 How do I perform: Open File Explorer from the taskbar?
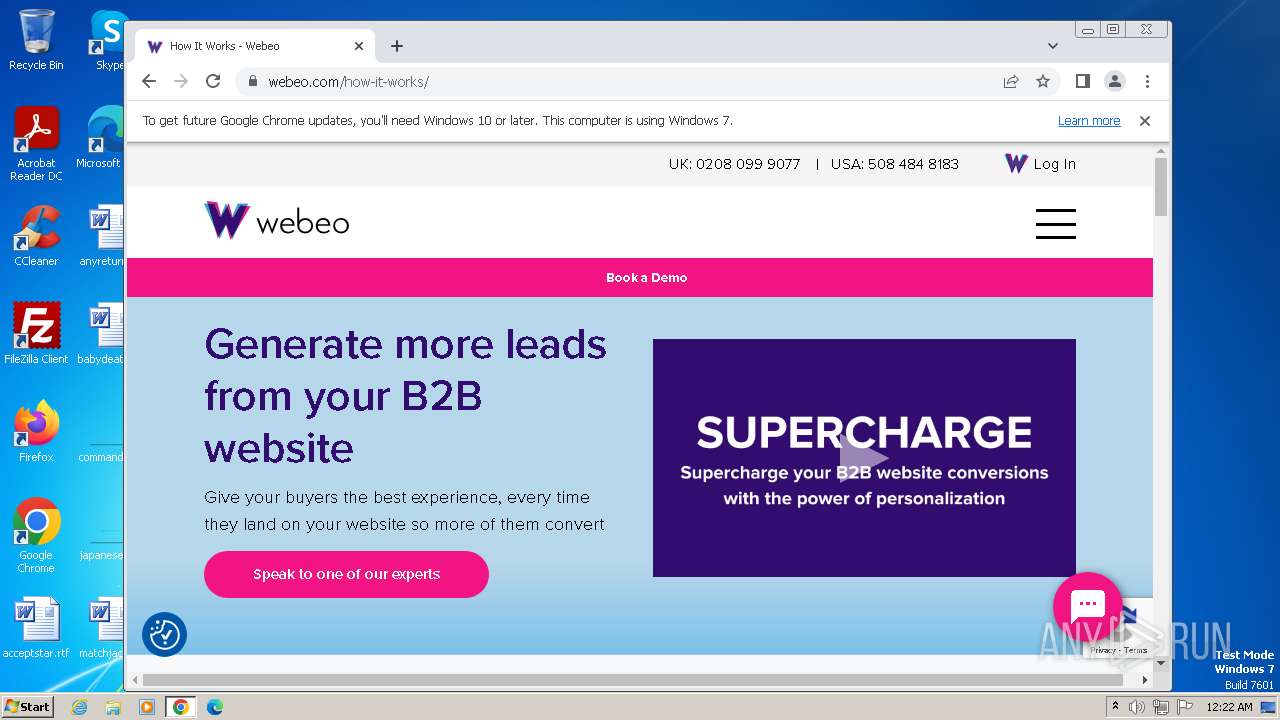click(x=113, y=707)
